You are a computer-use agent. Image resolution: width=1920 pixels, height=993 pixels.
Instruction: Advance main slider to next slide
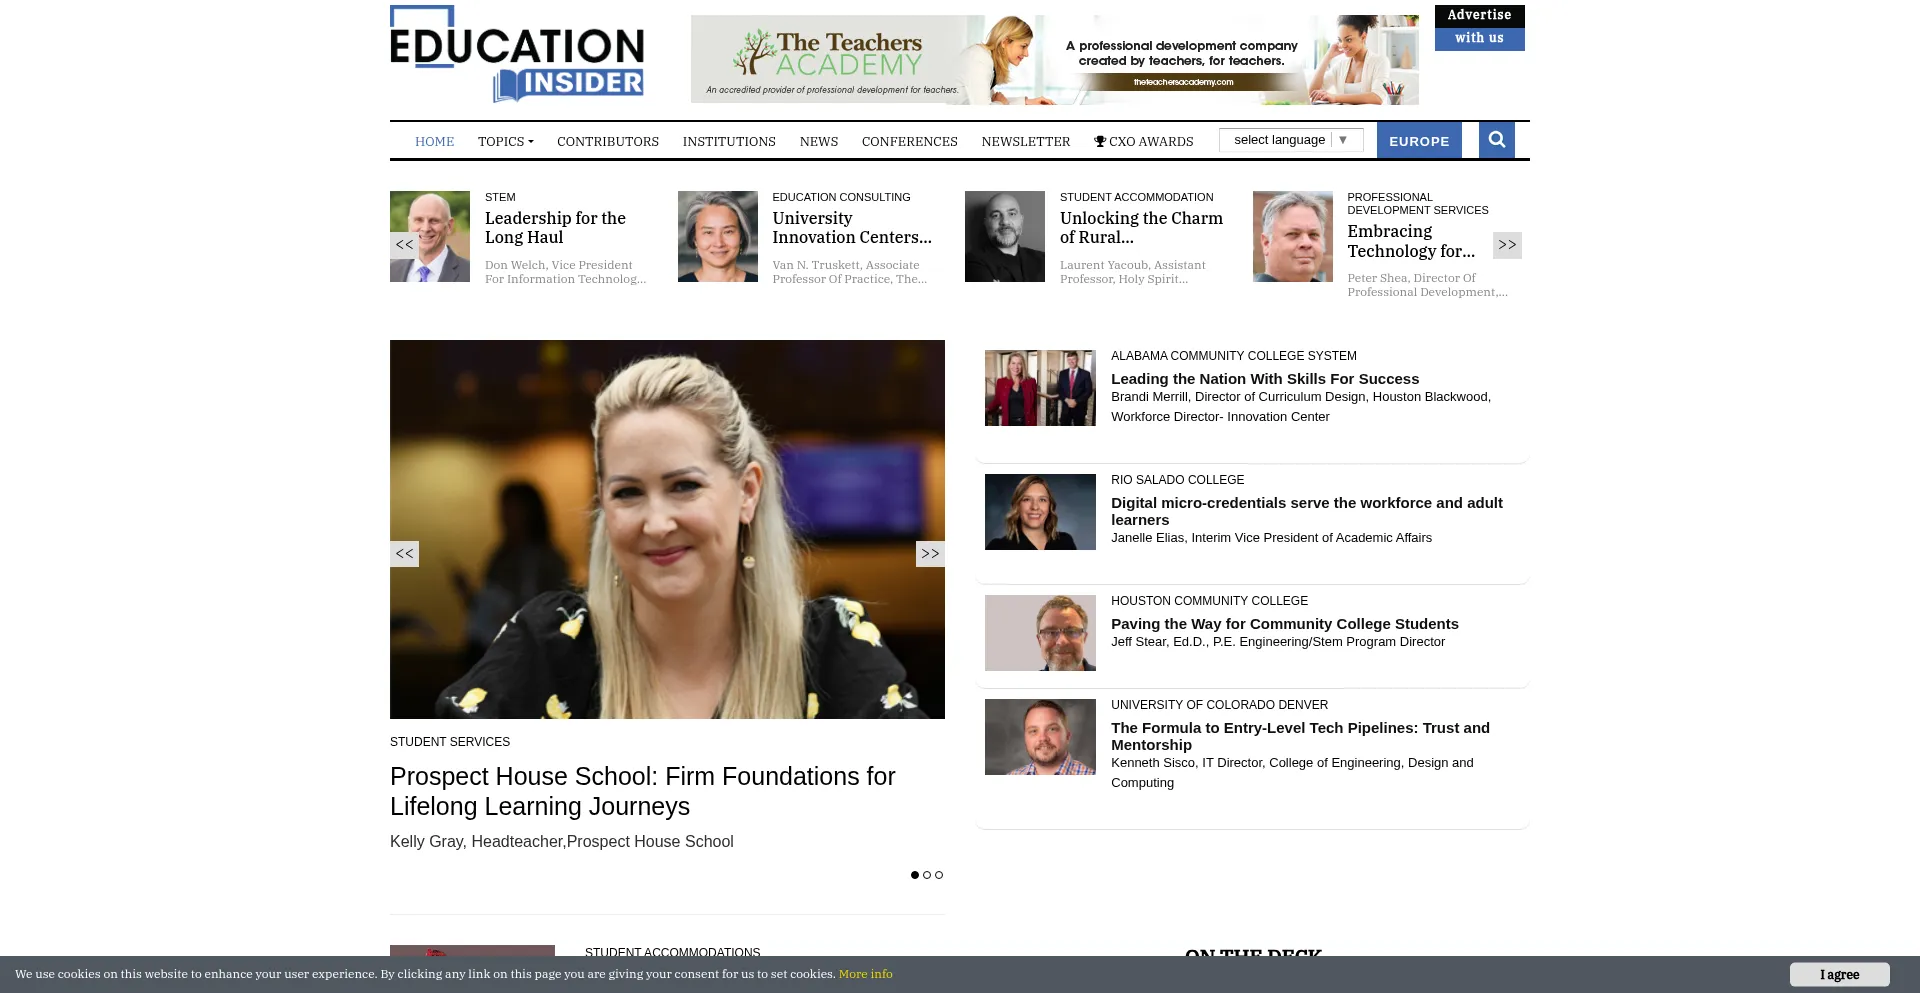coord(930,554)
